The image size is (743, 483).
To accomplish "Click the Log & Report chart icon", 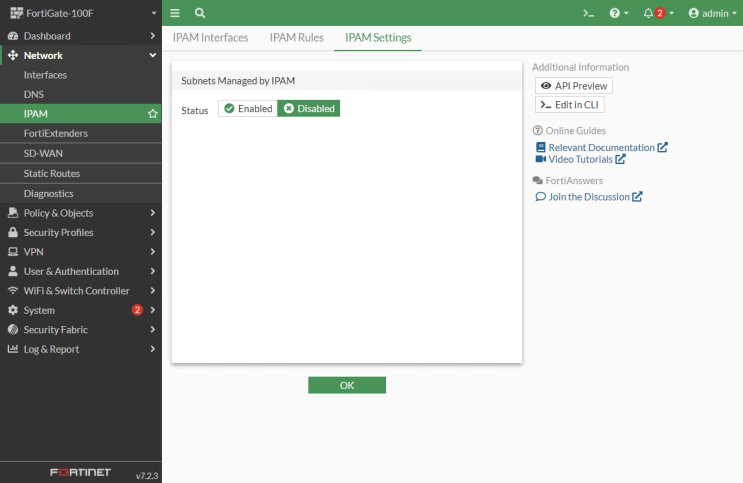I will tap(13, 349).
